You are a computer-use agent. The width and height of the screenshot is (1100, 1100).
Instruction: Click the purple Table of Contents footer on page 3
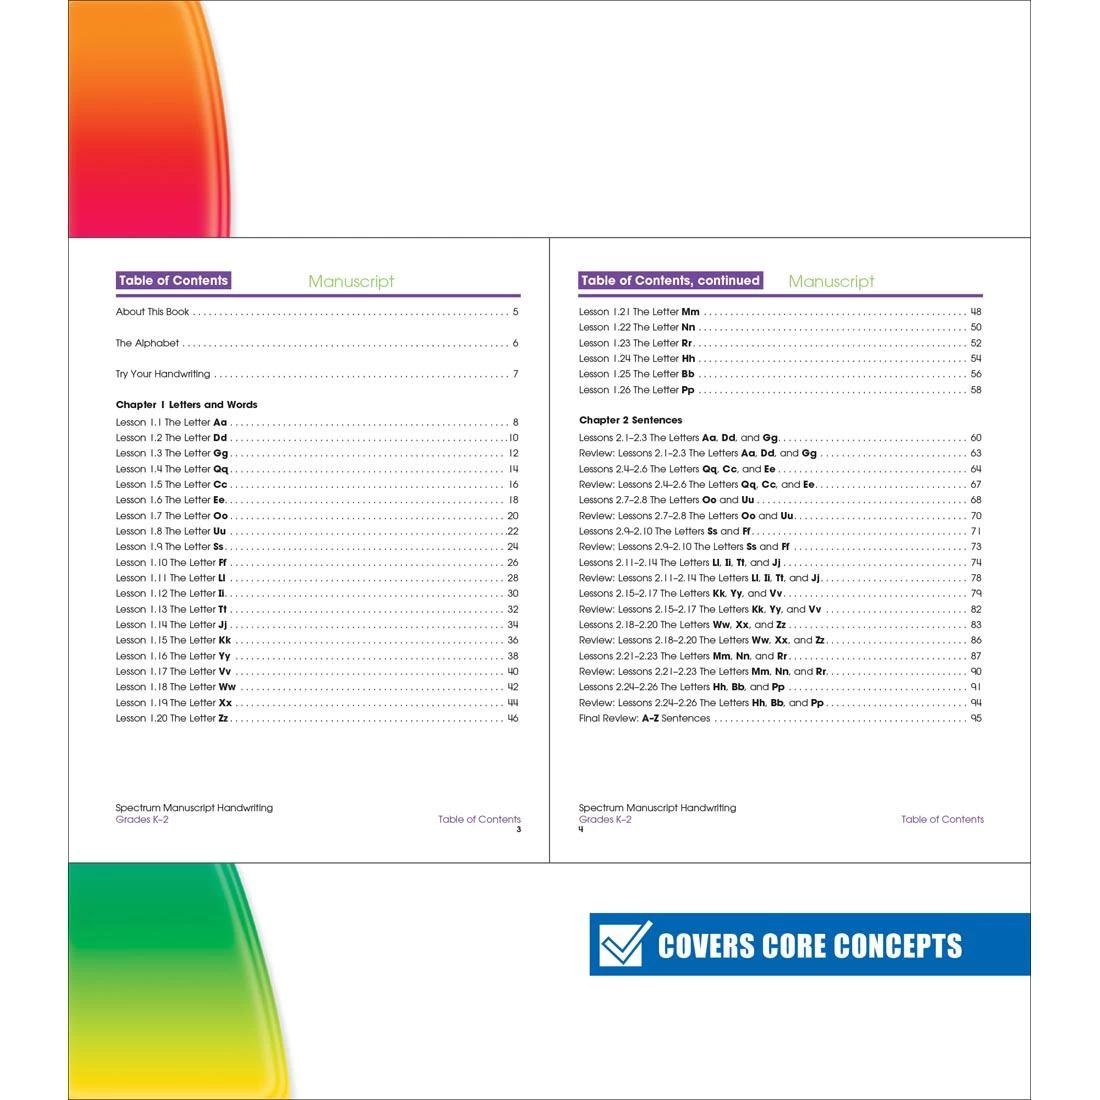click(479, 819)
